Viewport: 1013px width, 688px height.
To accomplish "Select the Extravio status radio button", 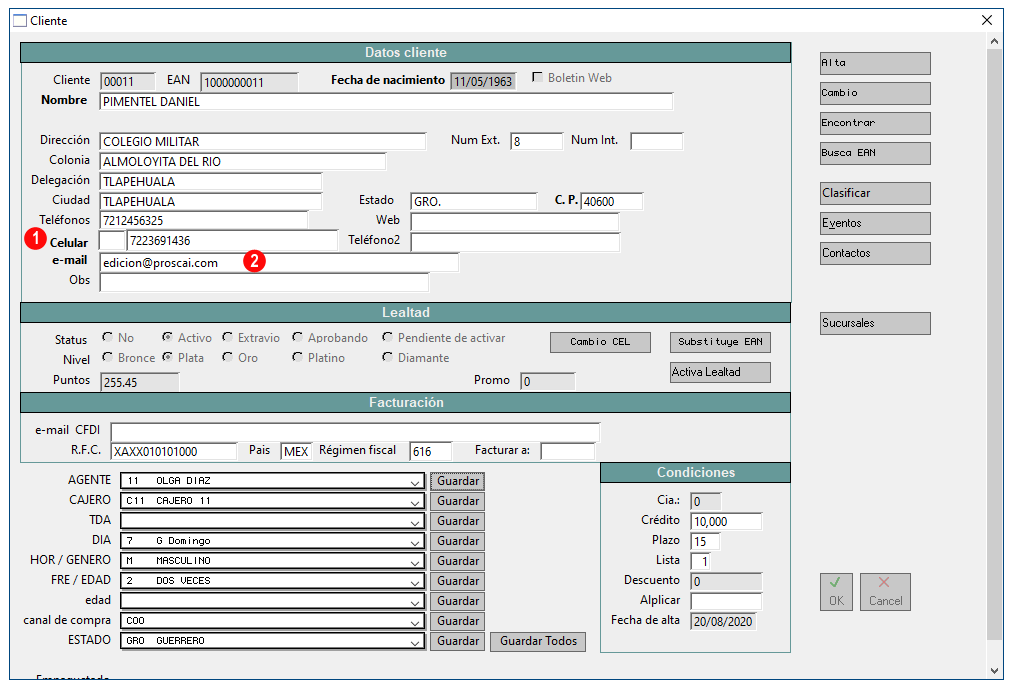I will tap(227, 337).
